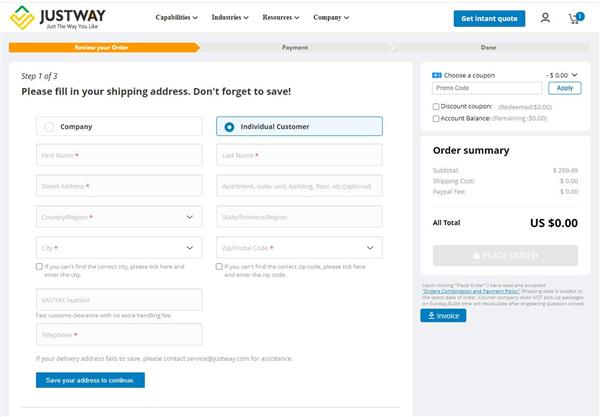Expand the Zip/Postal Code dropdown
This screenshot has height=417, width=600.
(370, 247)
